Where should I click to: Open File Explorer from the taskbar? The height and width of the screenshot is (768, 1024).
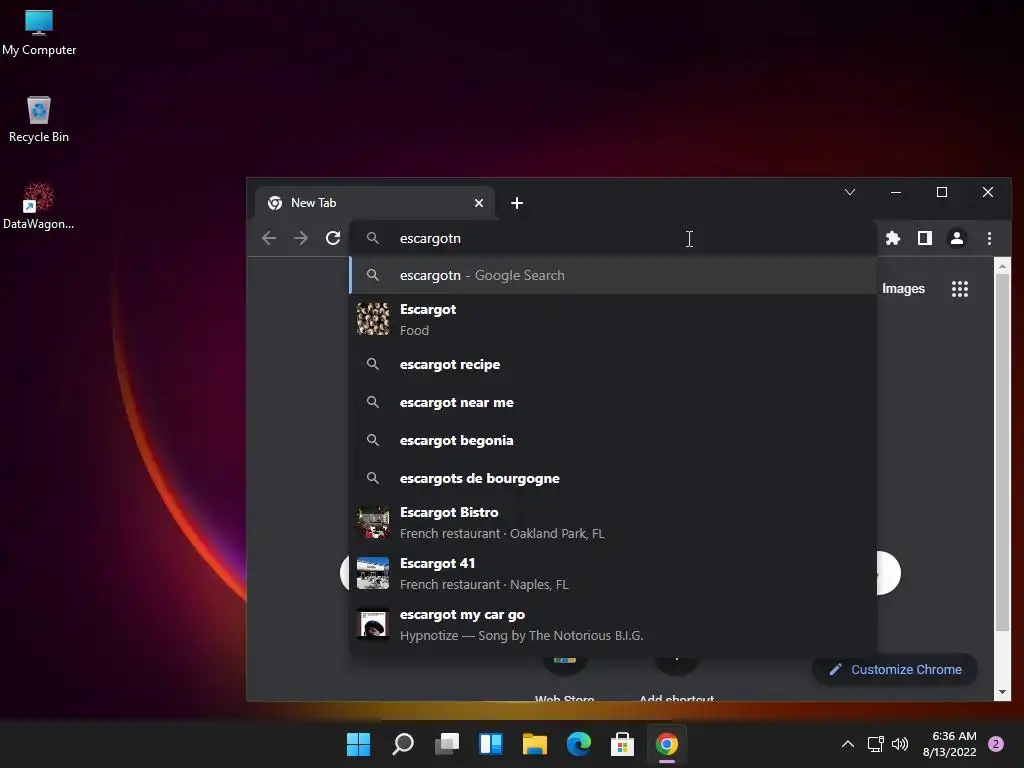[x=535, y=744]
